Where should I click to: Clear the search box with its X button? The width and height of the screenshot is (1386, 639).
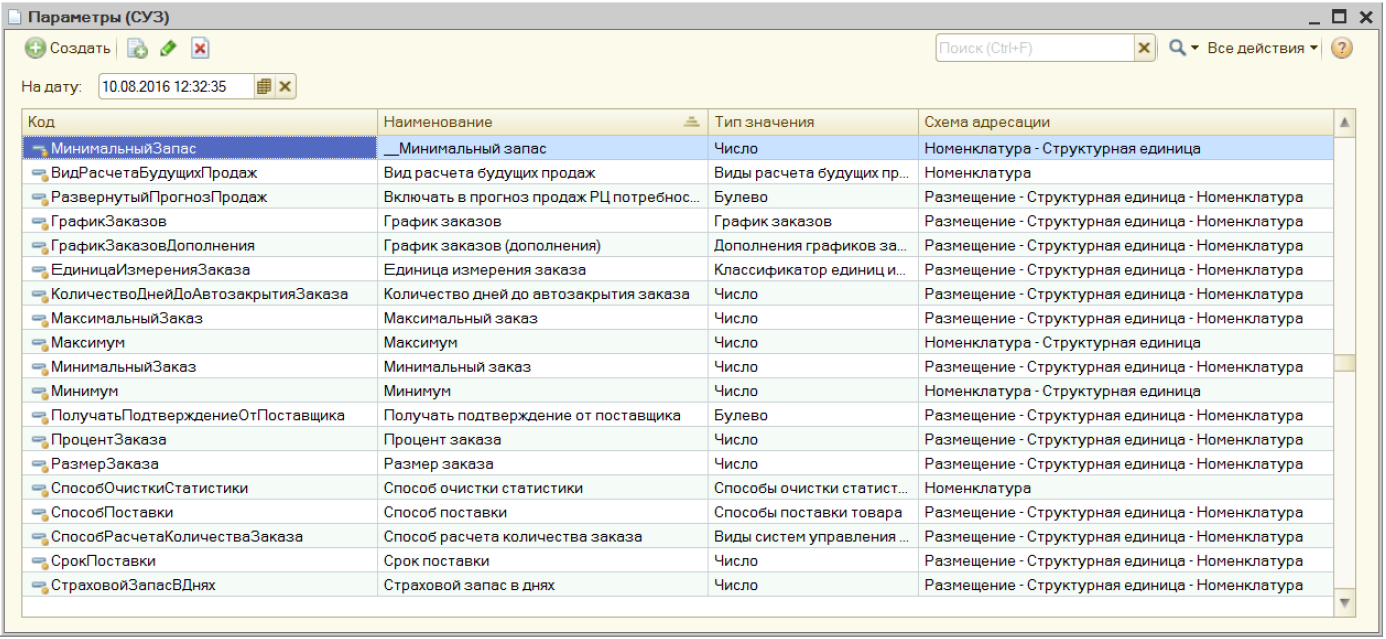(x=1145, y=48)
